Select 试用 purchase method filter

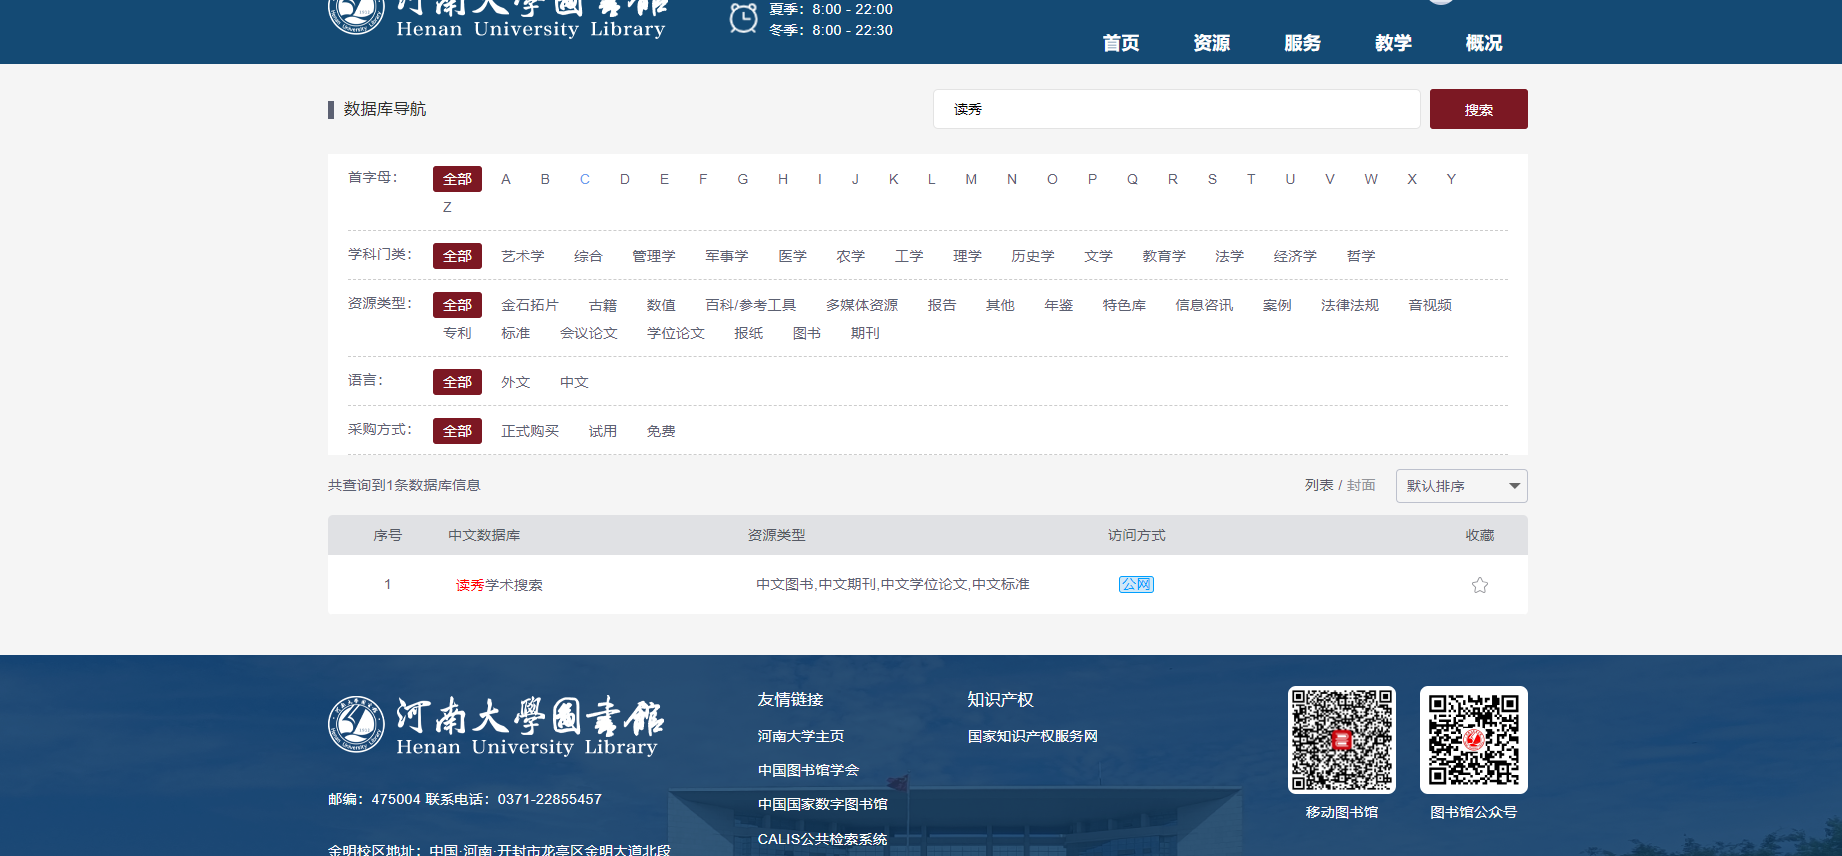click(x=602, y=431)
